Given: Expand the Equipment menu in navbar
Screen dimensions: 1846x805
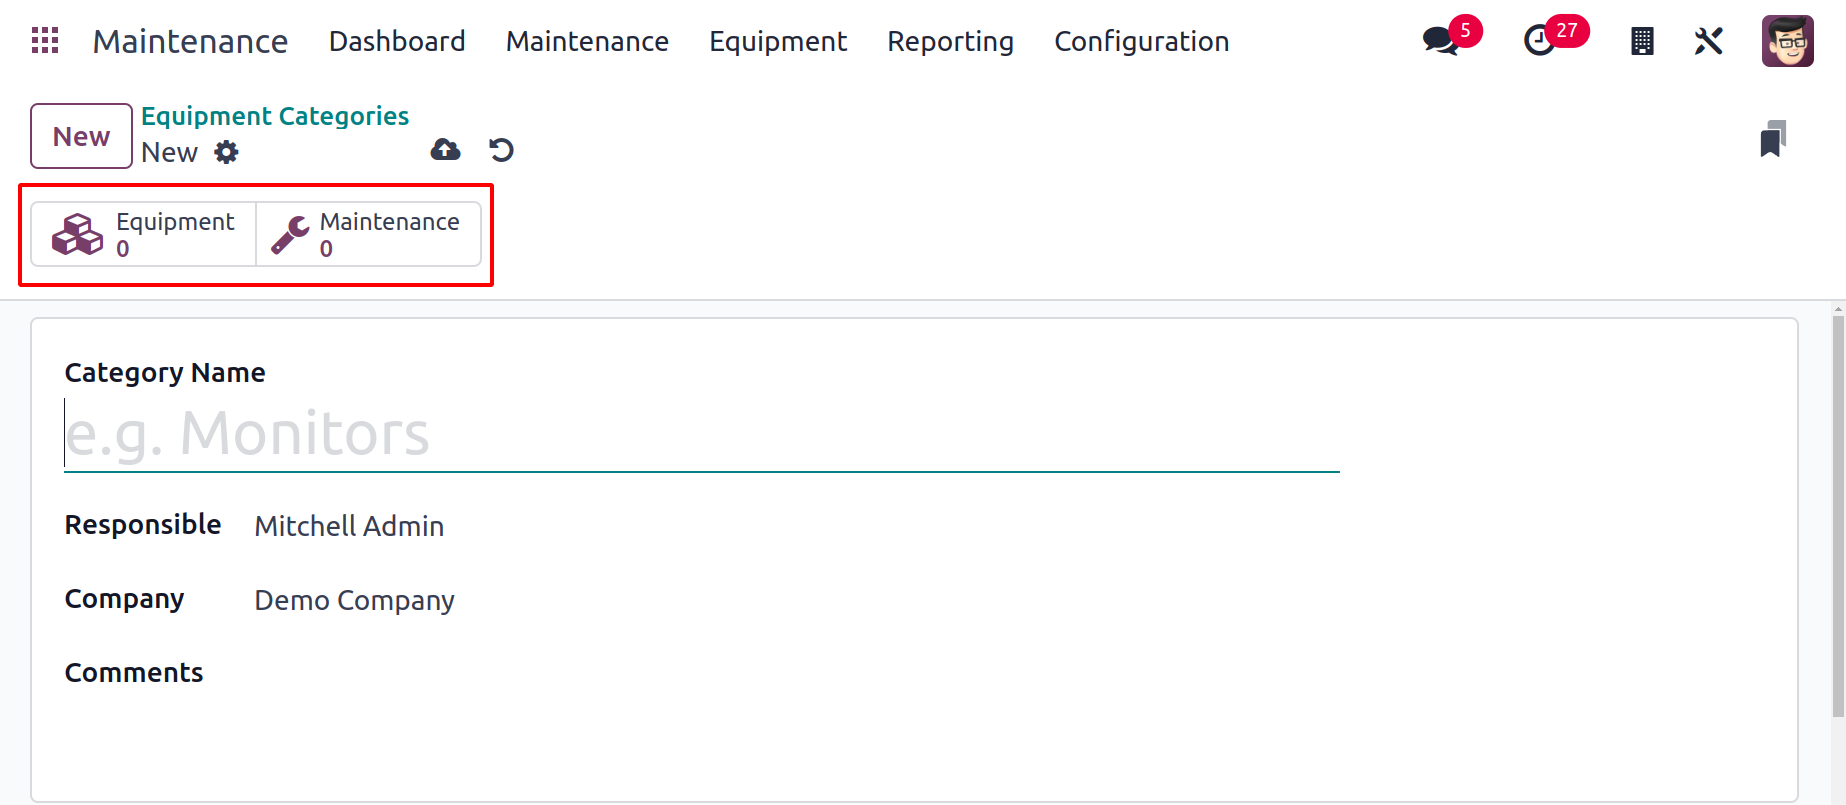Looking at the screenshot, I should tap(778, 41).
